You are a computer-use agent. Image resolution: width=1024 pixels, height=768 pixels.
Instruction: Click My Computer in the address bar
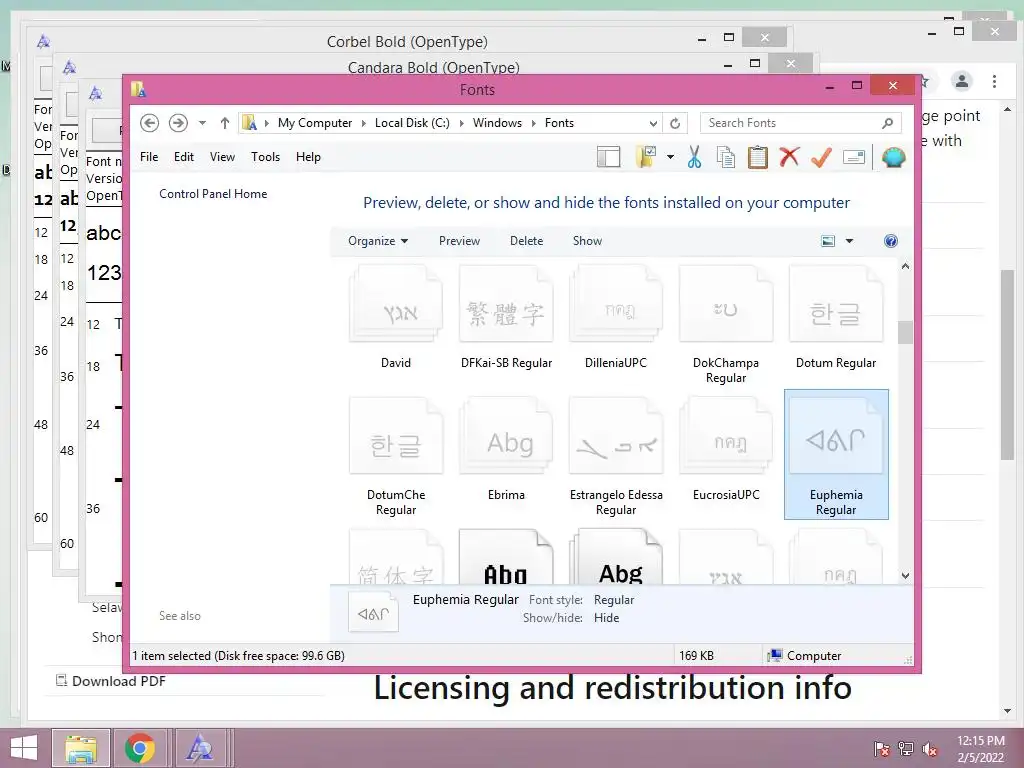pos(315,123)
